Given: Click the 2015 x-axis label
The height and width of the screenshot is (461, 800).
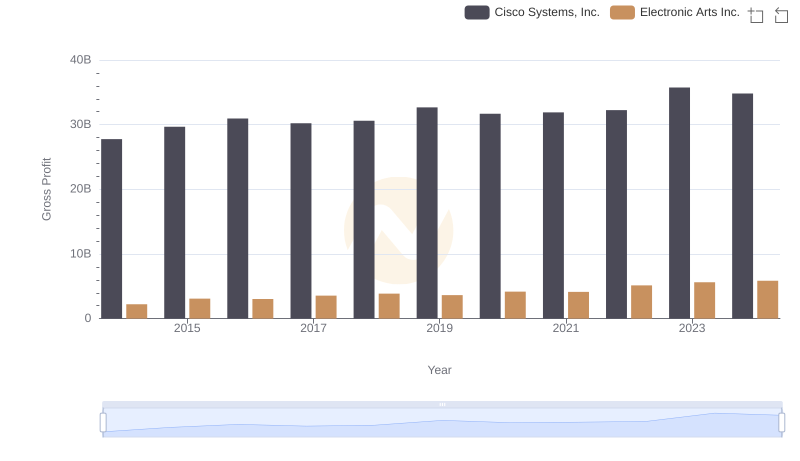Looking at the screenshot, I should [x=187, y=328].
